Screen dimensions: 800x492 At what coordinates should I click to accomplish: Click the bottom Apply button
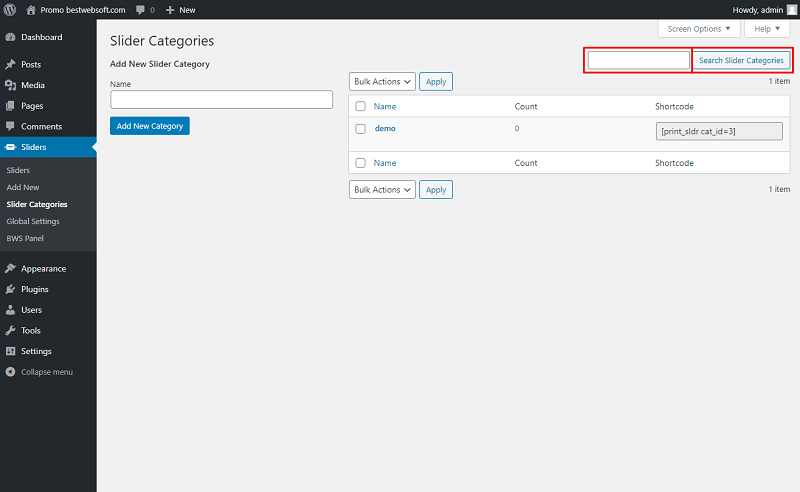pyautogui.click(x=436, y=190)
